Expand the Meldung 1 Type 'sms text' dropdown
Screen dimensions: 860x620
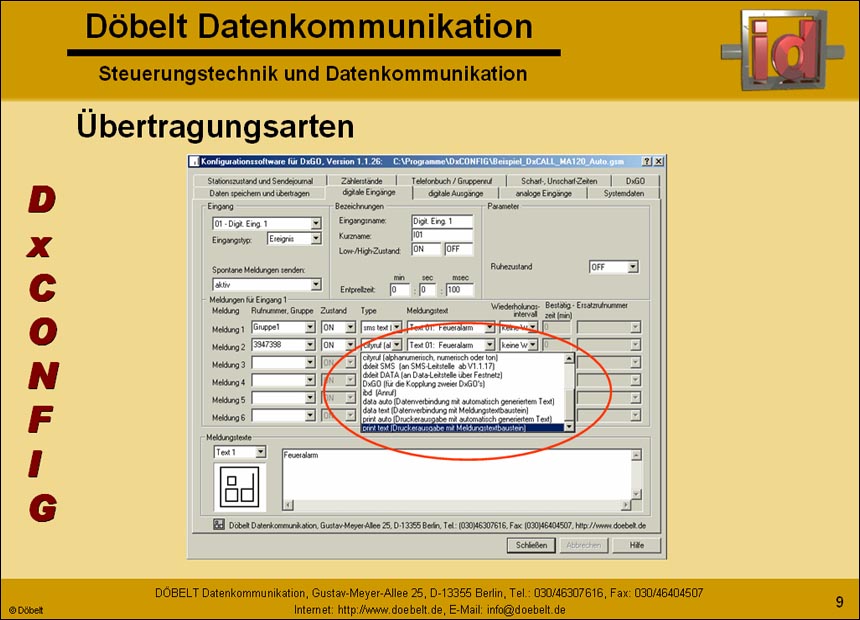[397, 328]
